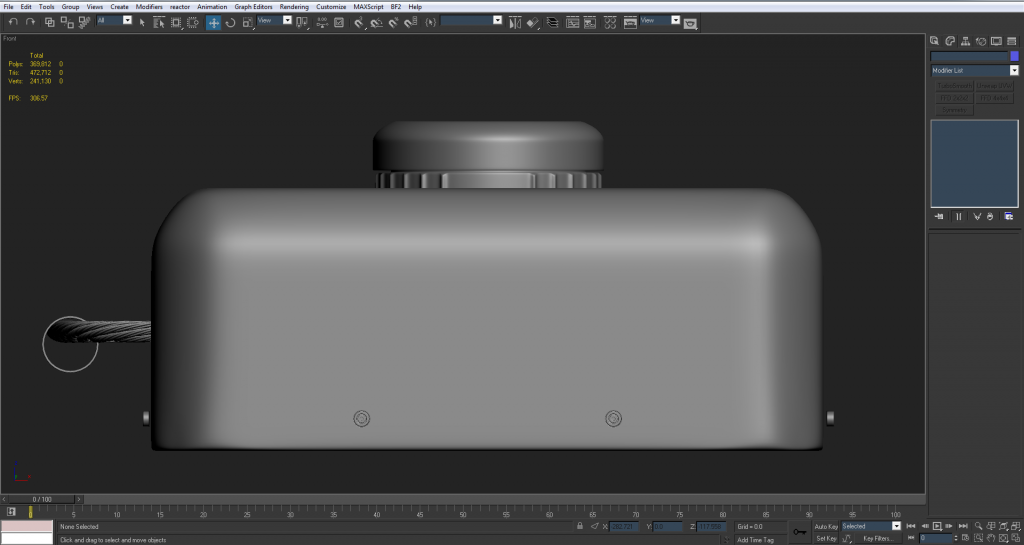
Task: Click the Key Filters button
Action: (877, 538)
